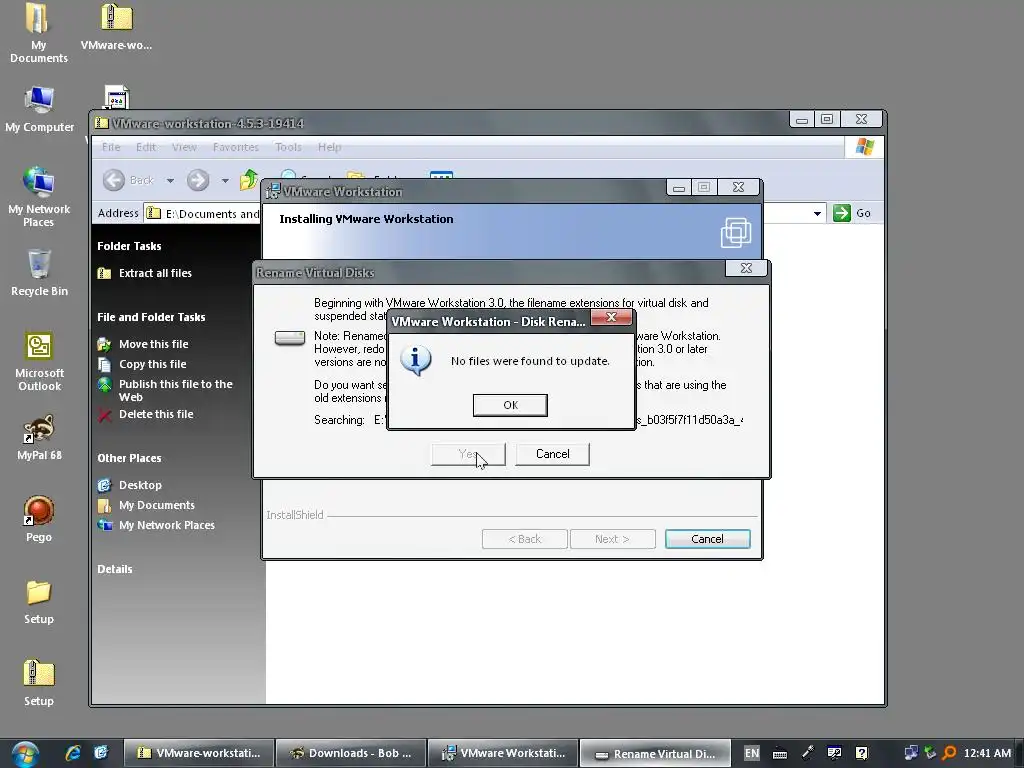Screen dimensions: 1024x768
Task: Close the Disk Rename message box
Action: coord(611,317)
